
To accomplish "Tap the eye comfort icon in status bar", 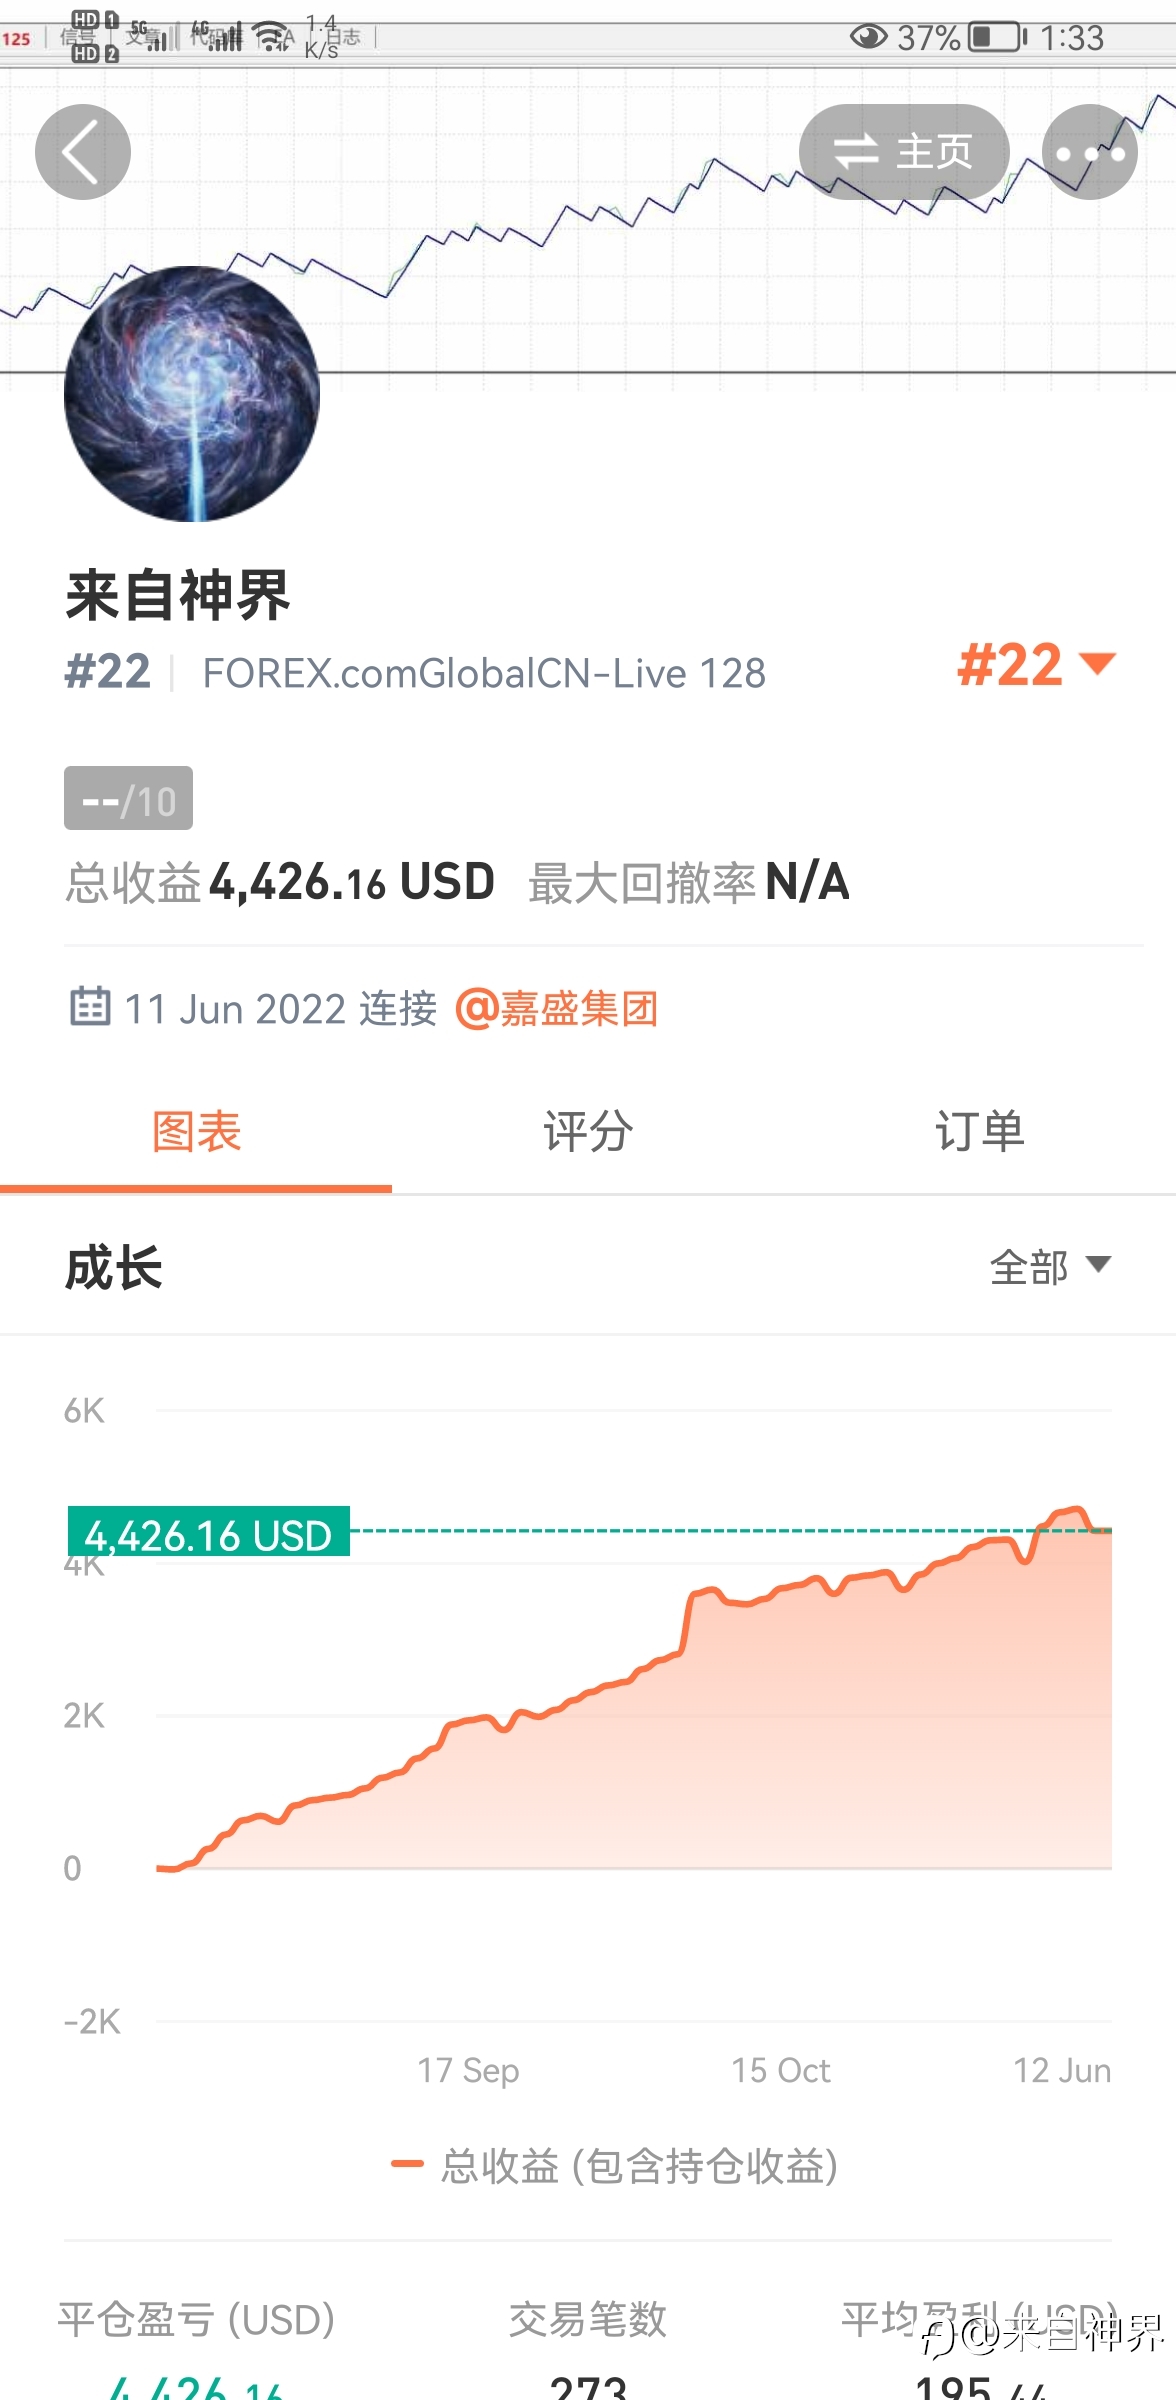I will pyautogui.click(x=868, y=37).
